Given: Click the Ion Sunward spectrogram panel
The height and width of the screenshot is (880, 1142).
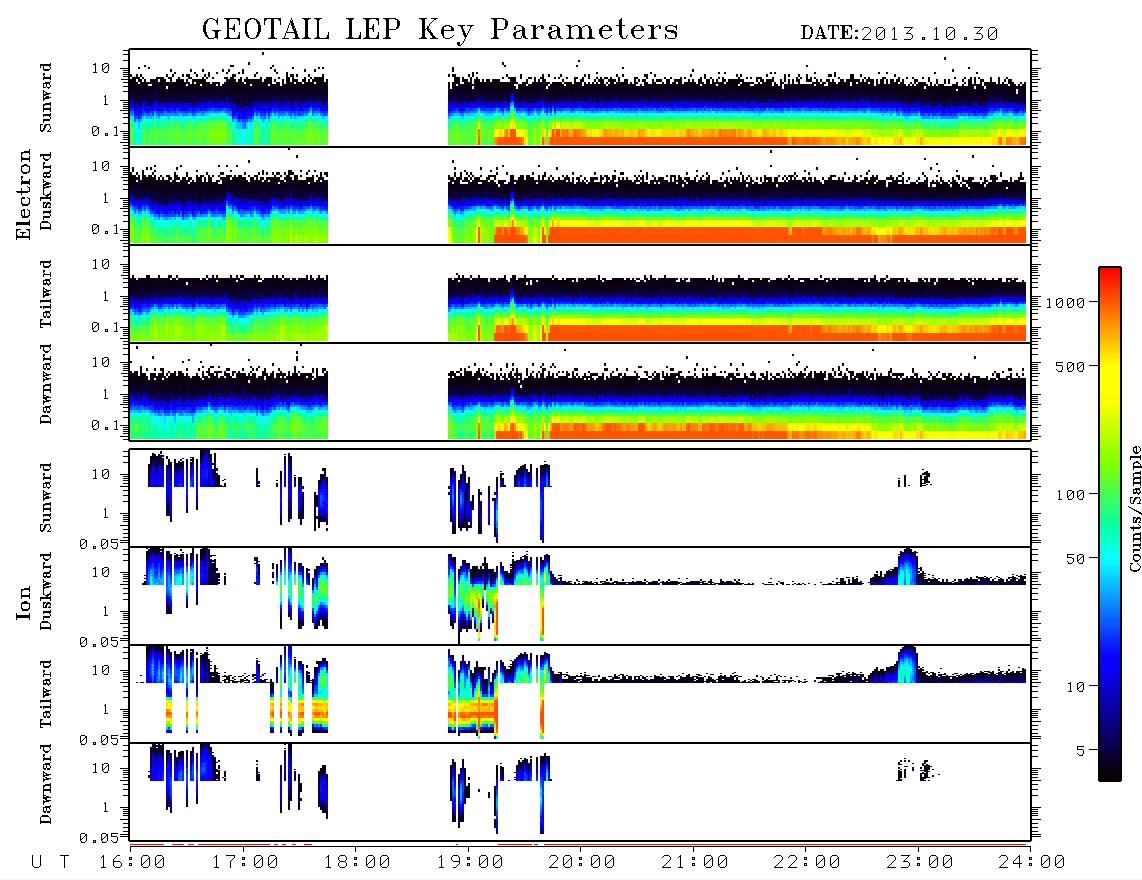Looking at the screenshot, I should [x=580, y=498].
